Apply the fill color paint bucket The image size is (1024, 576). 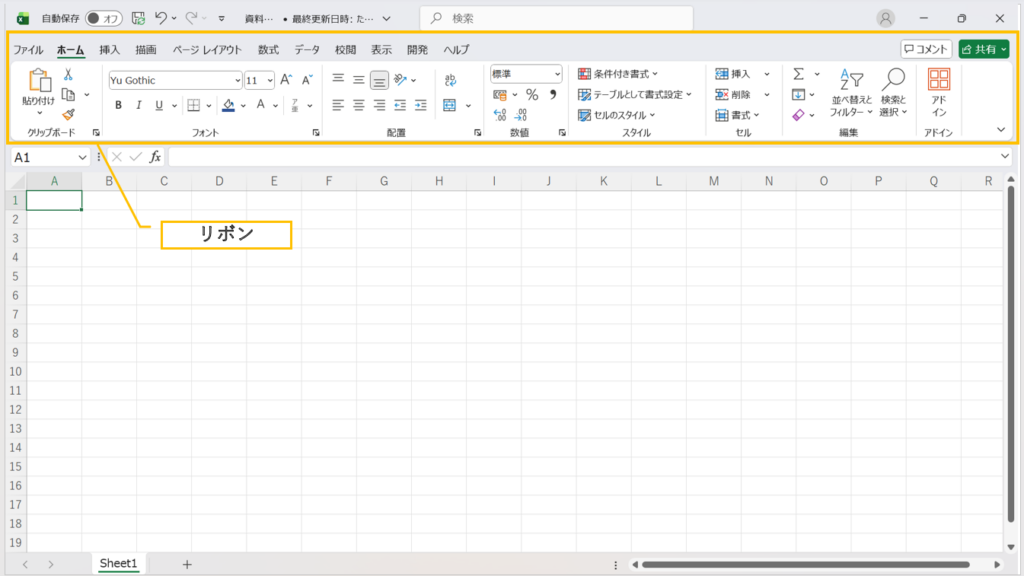228,105
